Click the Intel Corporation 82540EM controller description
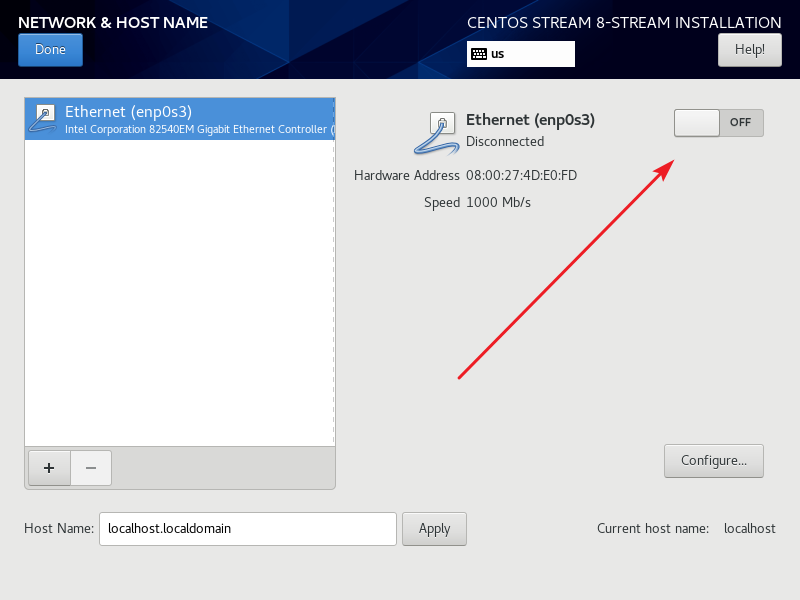Image resolution: width=800 pixels, height=600 pixels. (199, 129)
